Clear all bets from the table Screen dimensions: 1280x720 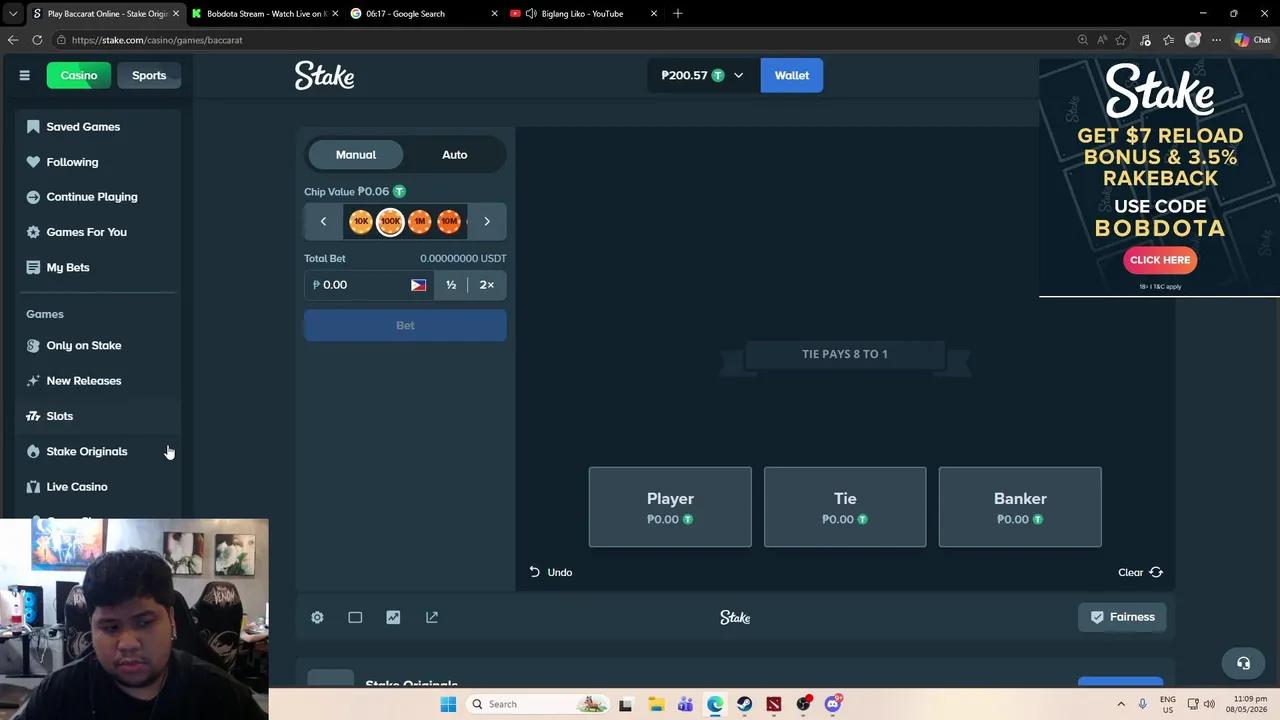[x=1140, y=572]
